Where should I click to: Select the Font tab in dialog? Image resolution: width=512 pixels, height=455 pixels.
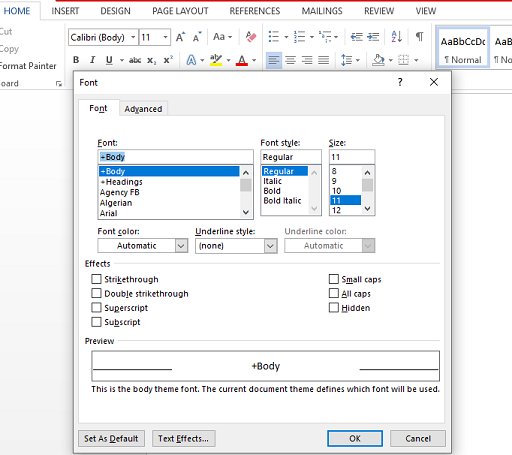98,108
